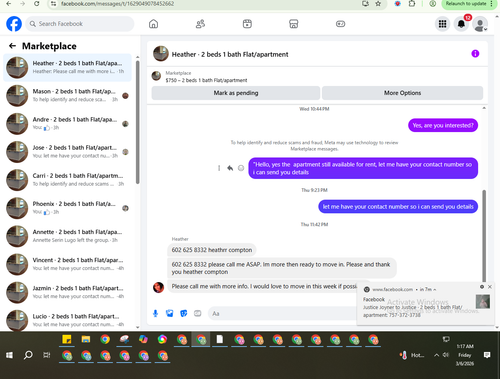This screenshot has width=500, height=379.
Task: Open the $750 Marketplace listing link
Action: coord(206,80)
